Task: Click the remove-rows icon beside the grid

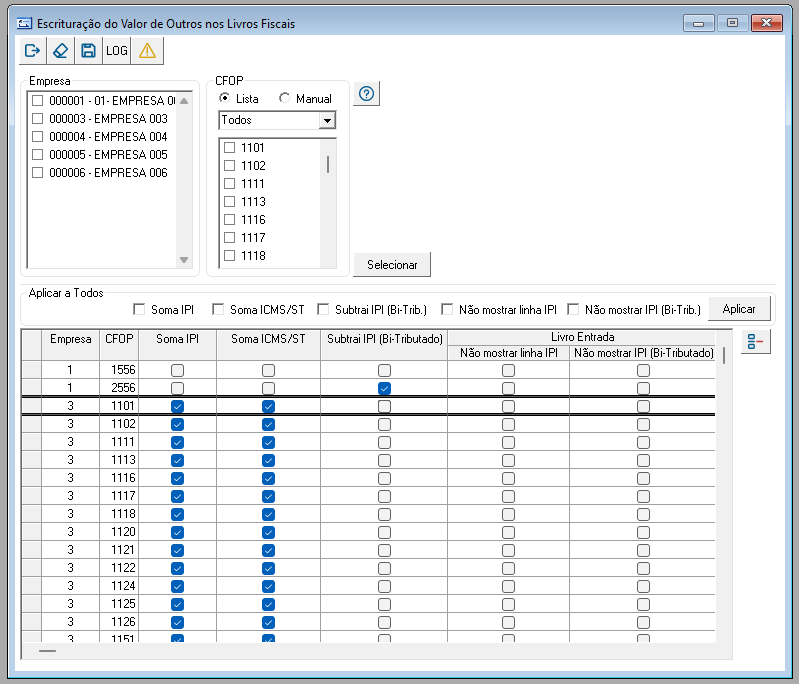Action: tap(755, 341)
